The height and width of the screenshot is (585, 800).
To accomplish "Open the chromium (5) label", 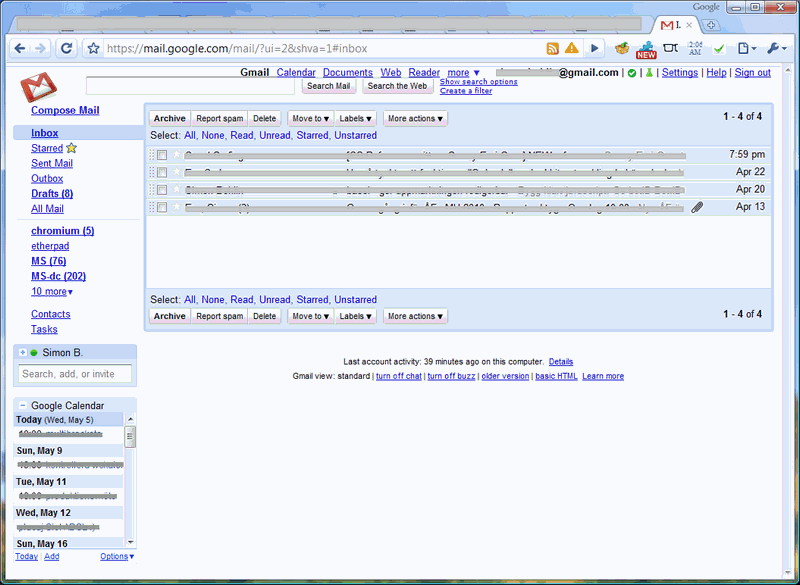I will 63,231.
